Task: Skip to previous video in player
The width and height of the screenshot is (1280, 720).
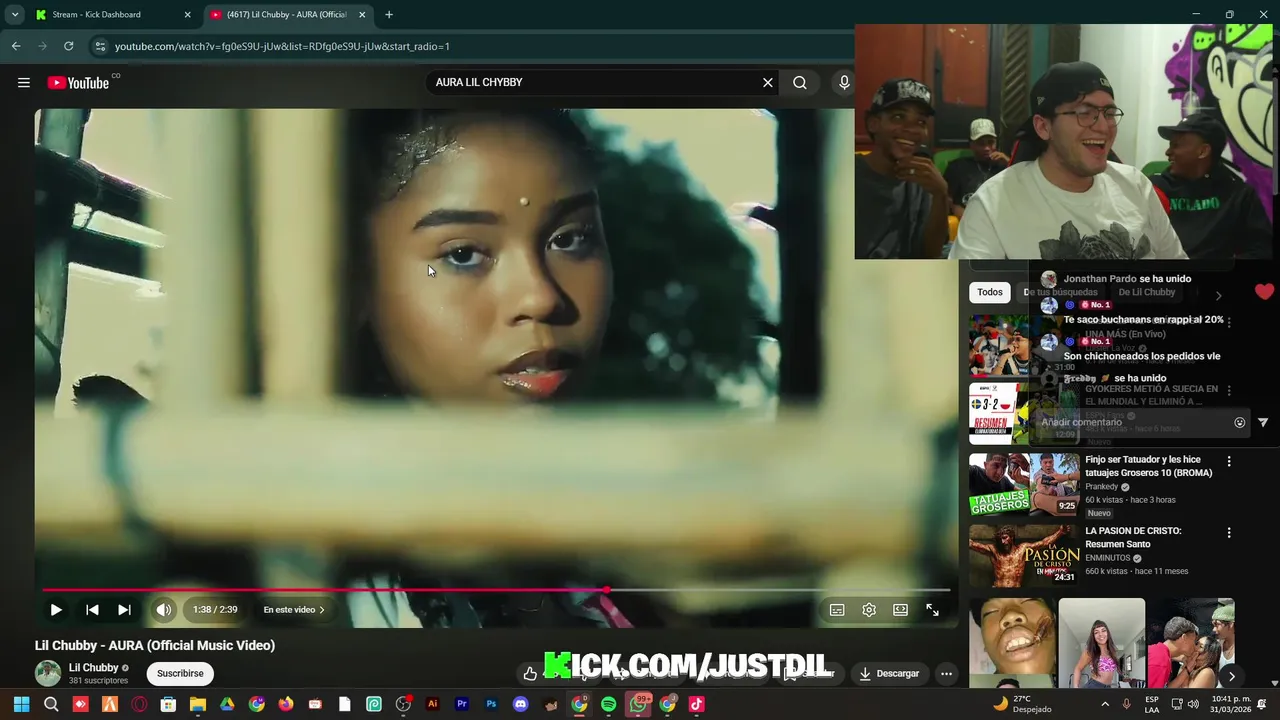Action: (92, 609)
